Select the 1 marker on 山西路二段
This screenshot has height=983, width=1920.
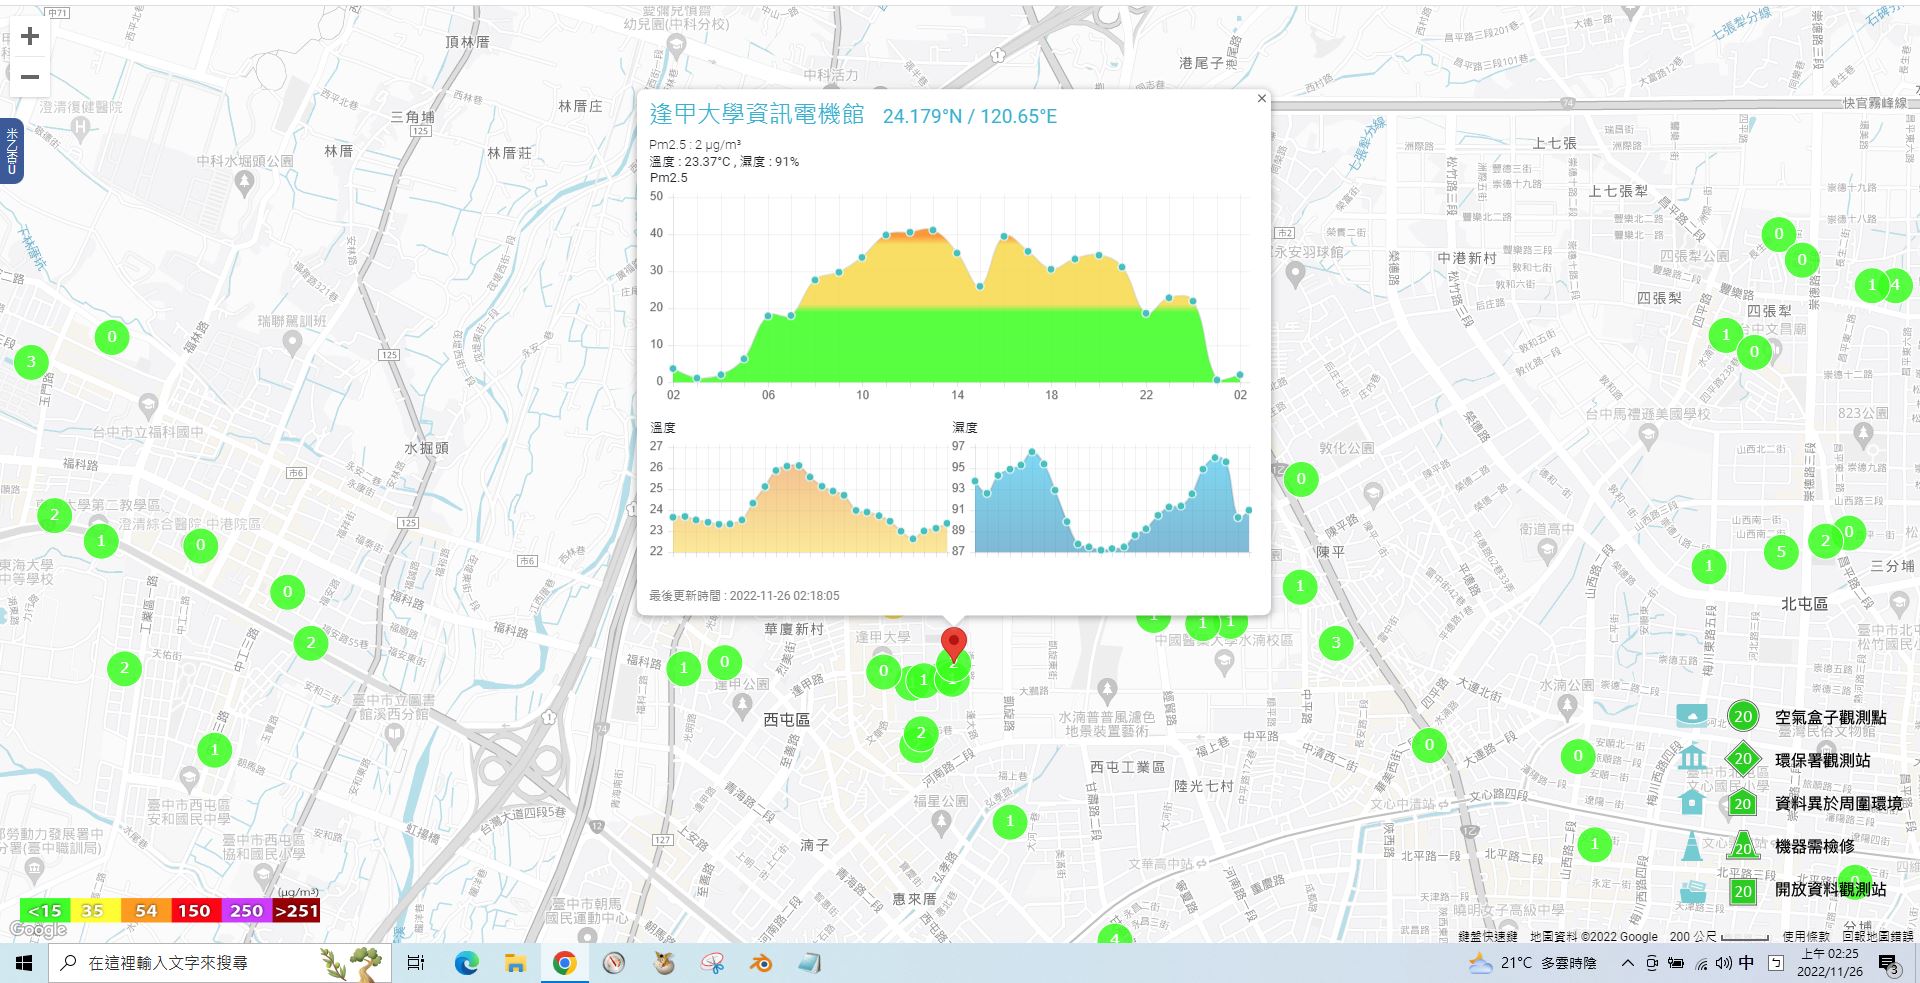(x=1594, y=845)
